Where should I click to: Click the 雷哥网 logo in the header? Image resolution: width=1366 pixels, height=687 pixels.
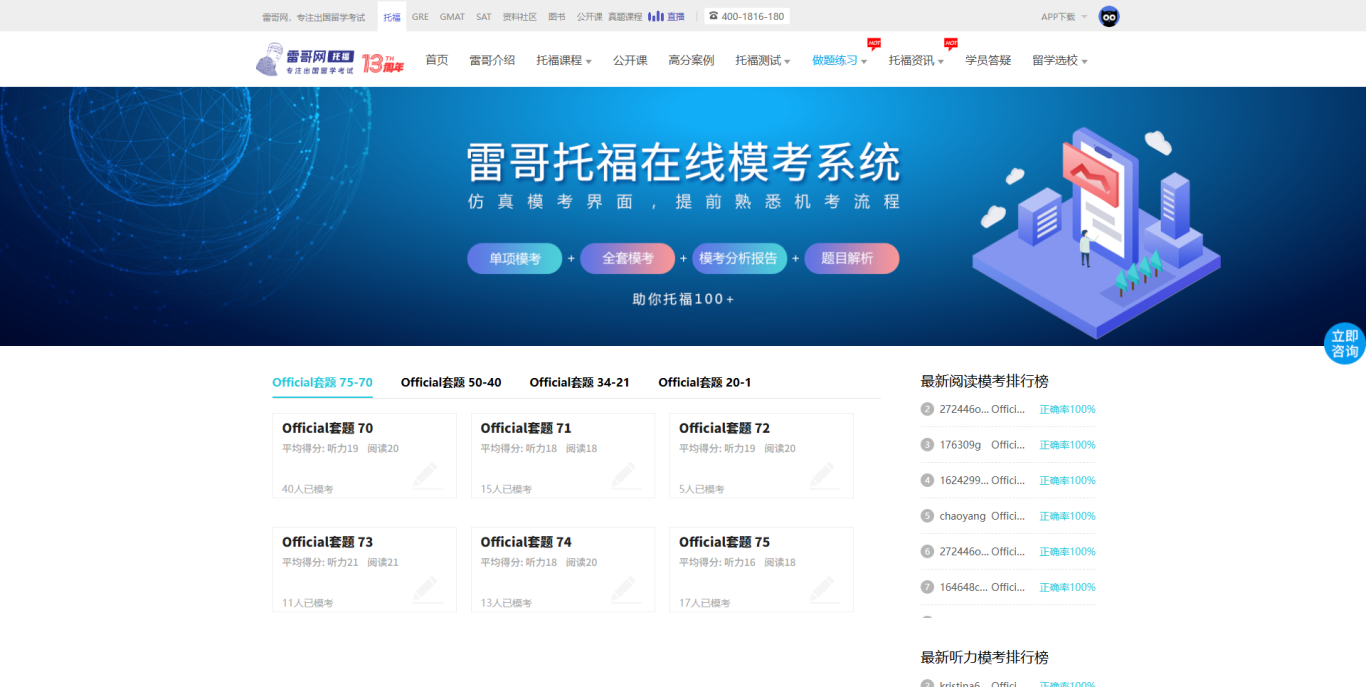(x=305, y=60)
